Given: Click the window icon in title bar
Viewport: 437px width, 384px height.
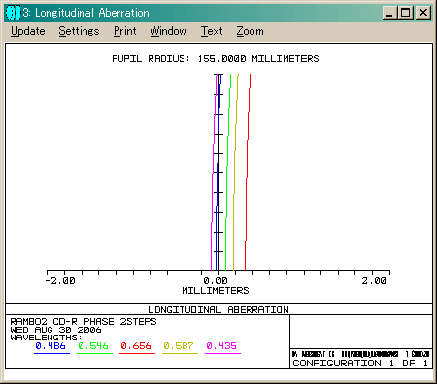Looking at the screenshot, I should 13,13.
